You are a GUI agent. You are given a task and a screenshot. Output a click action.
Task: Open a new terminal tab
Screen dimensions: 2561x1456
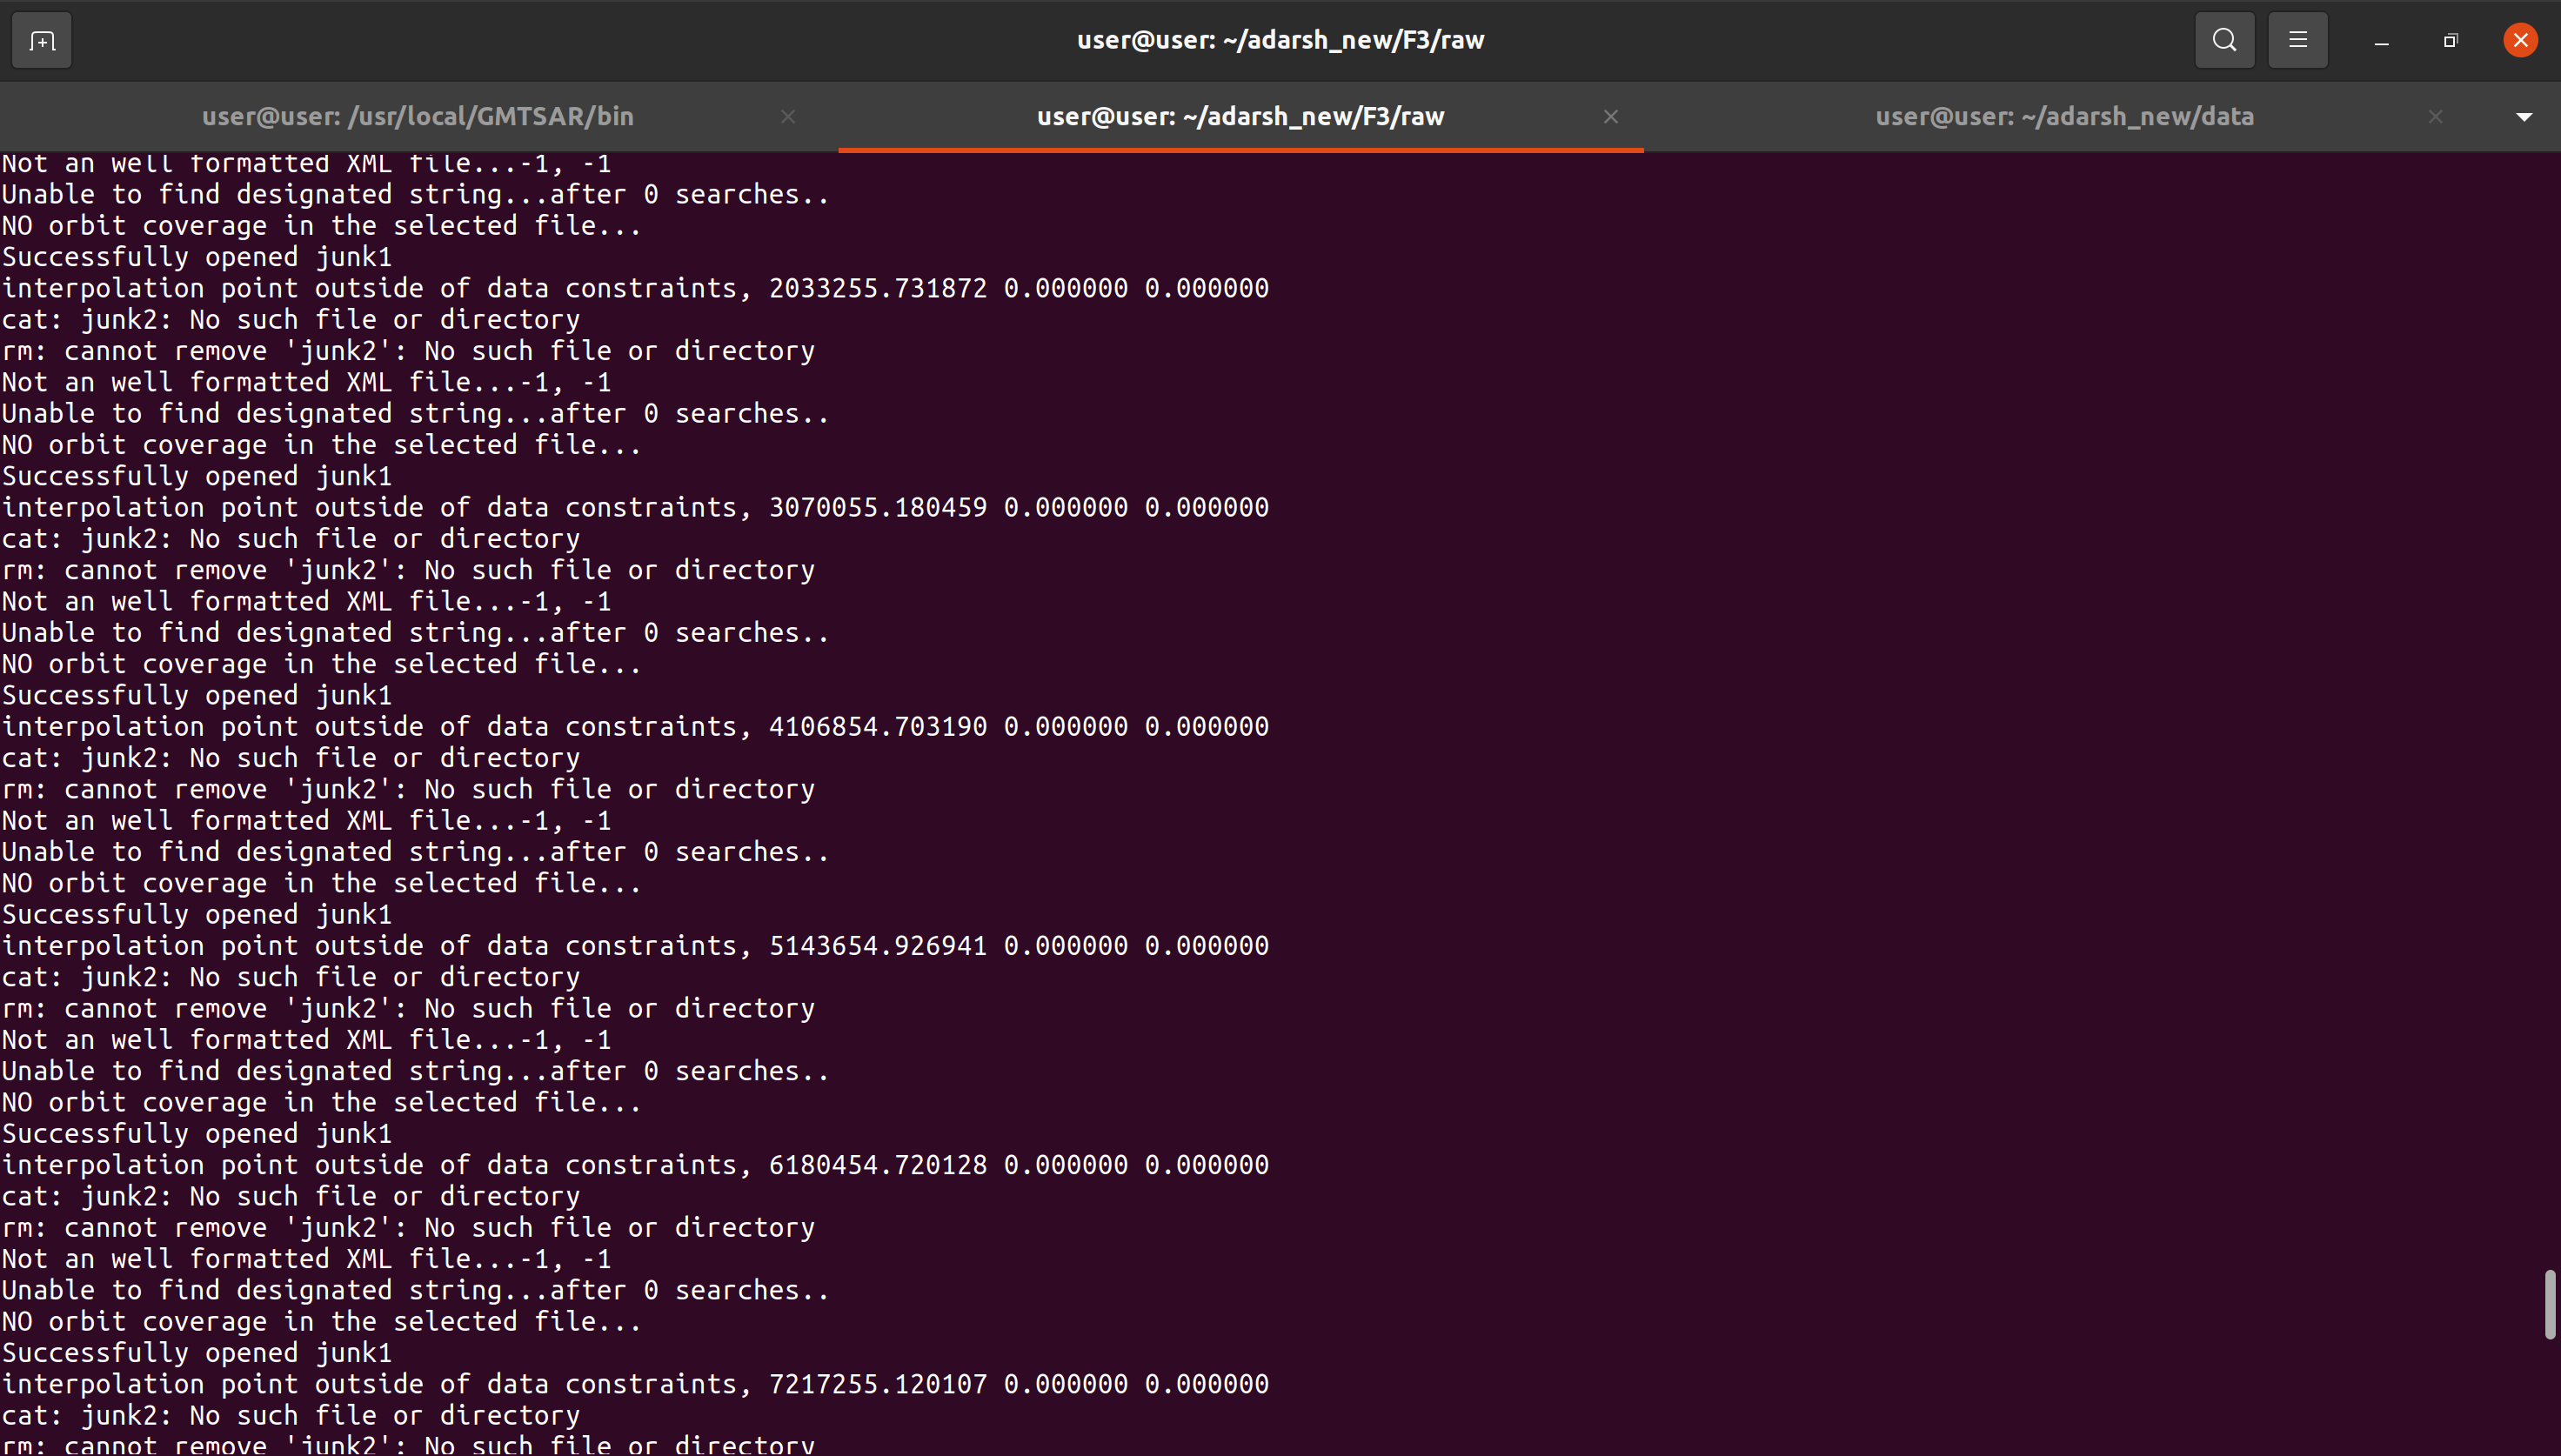(x=41, y=40)
